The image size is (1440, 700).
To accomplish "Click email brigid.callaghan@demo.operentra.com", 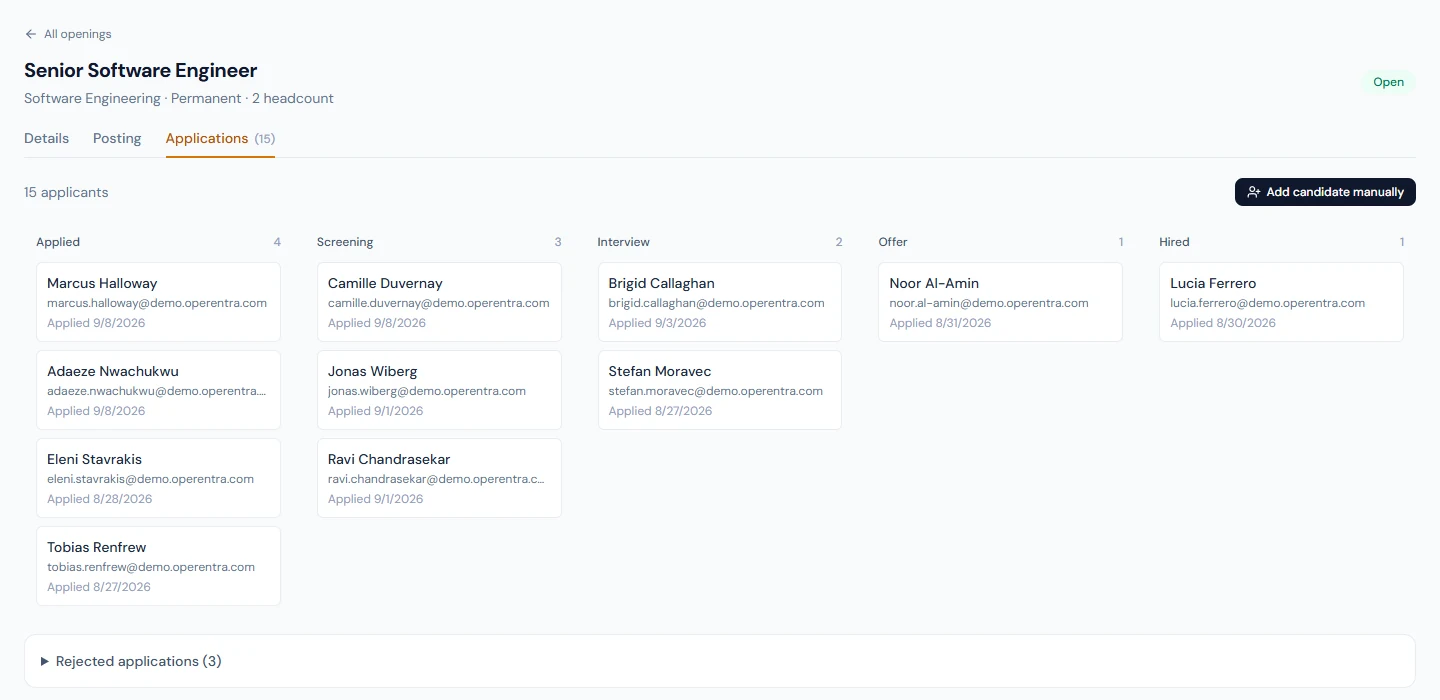I will point(717,303).
